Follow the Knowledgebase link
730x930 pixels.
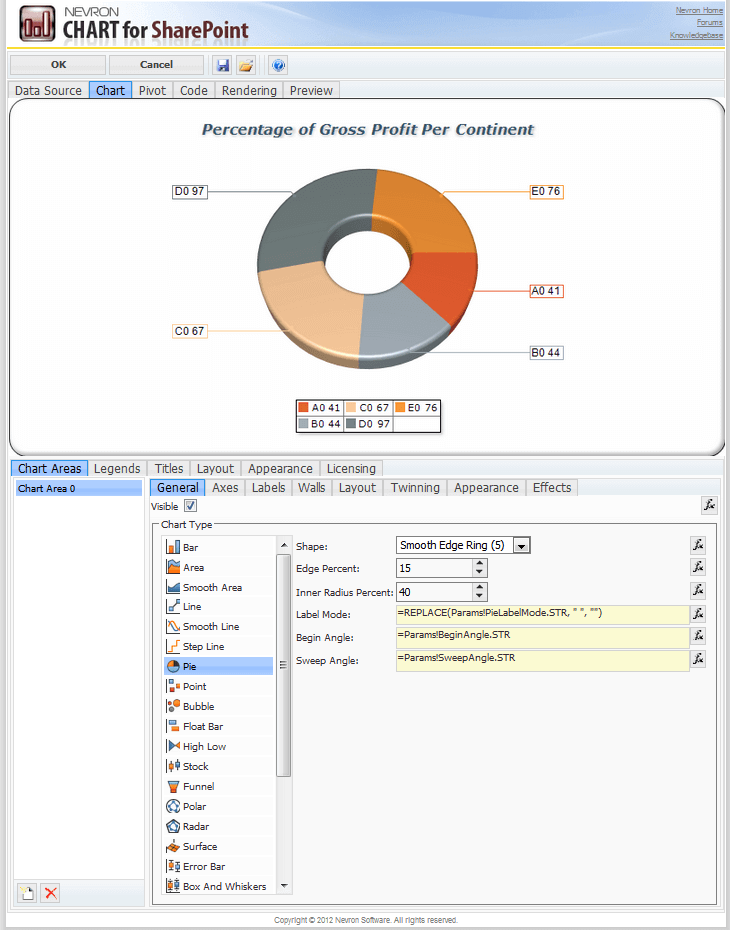coord(696,36)
